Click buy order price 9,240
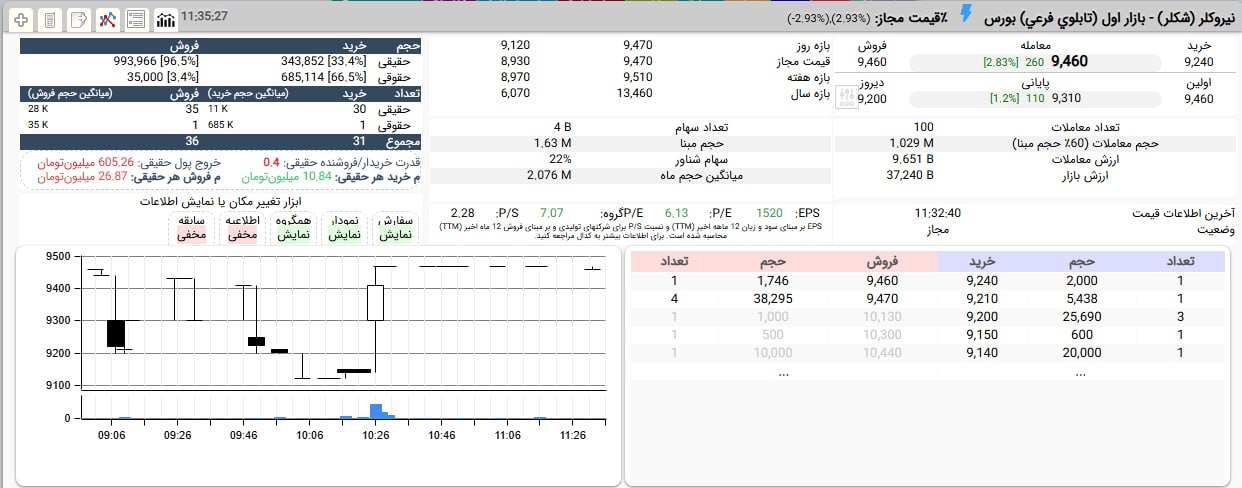 983,281
